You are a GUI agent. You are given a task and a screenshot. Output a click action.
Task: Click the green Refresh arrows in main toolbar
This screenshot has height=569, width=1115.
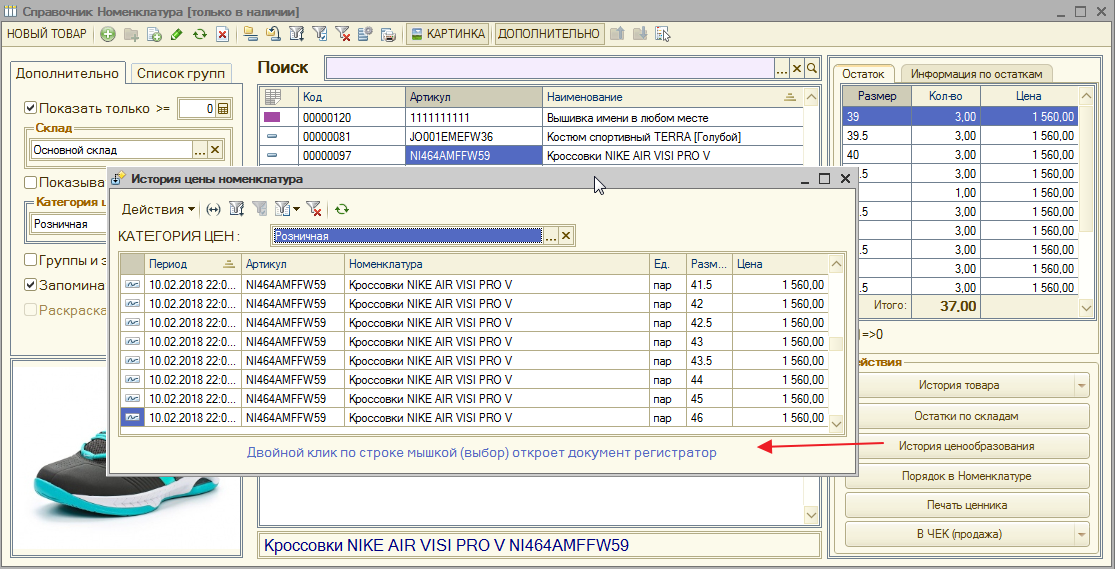pos(200,34)
